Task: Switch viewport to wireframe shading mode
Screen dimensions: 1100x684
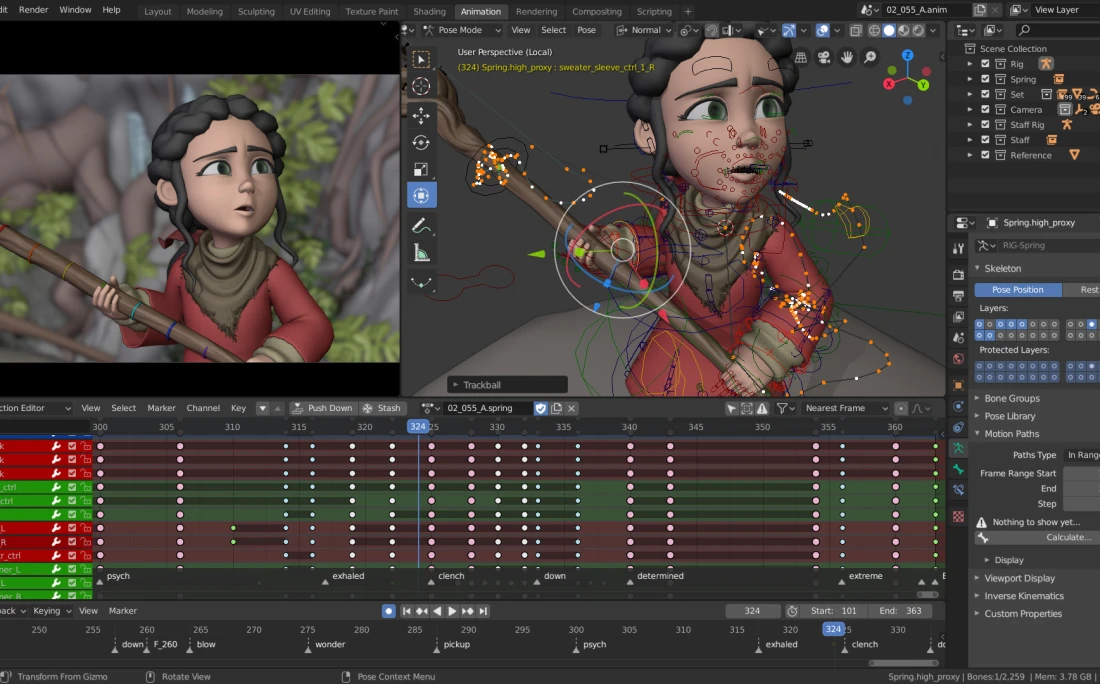Action: tap(873, 30)
